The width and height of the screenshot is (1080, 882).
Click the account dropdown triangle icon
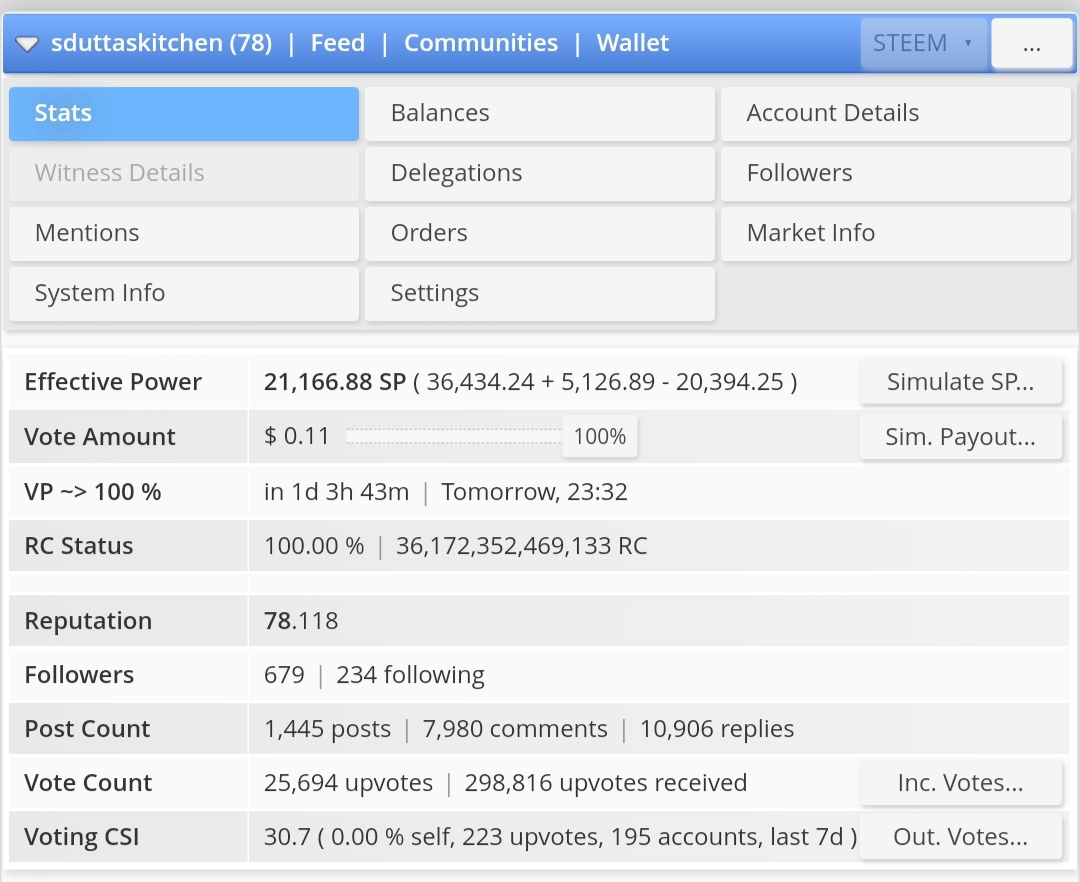coord(28,44)
